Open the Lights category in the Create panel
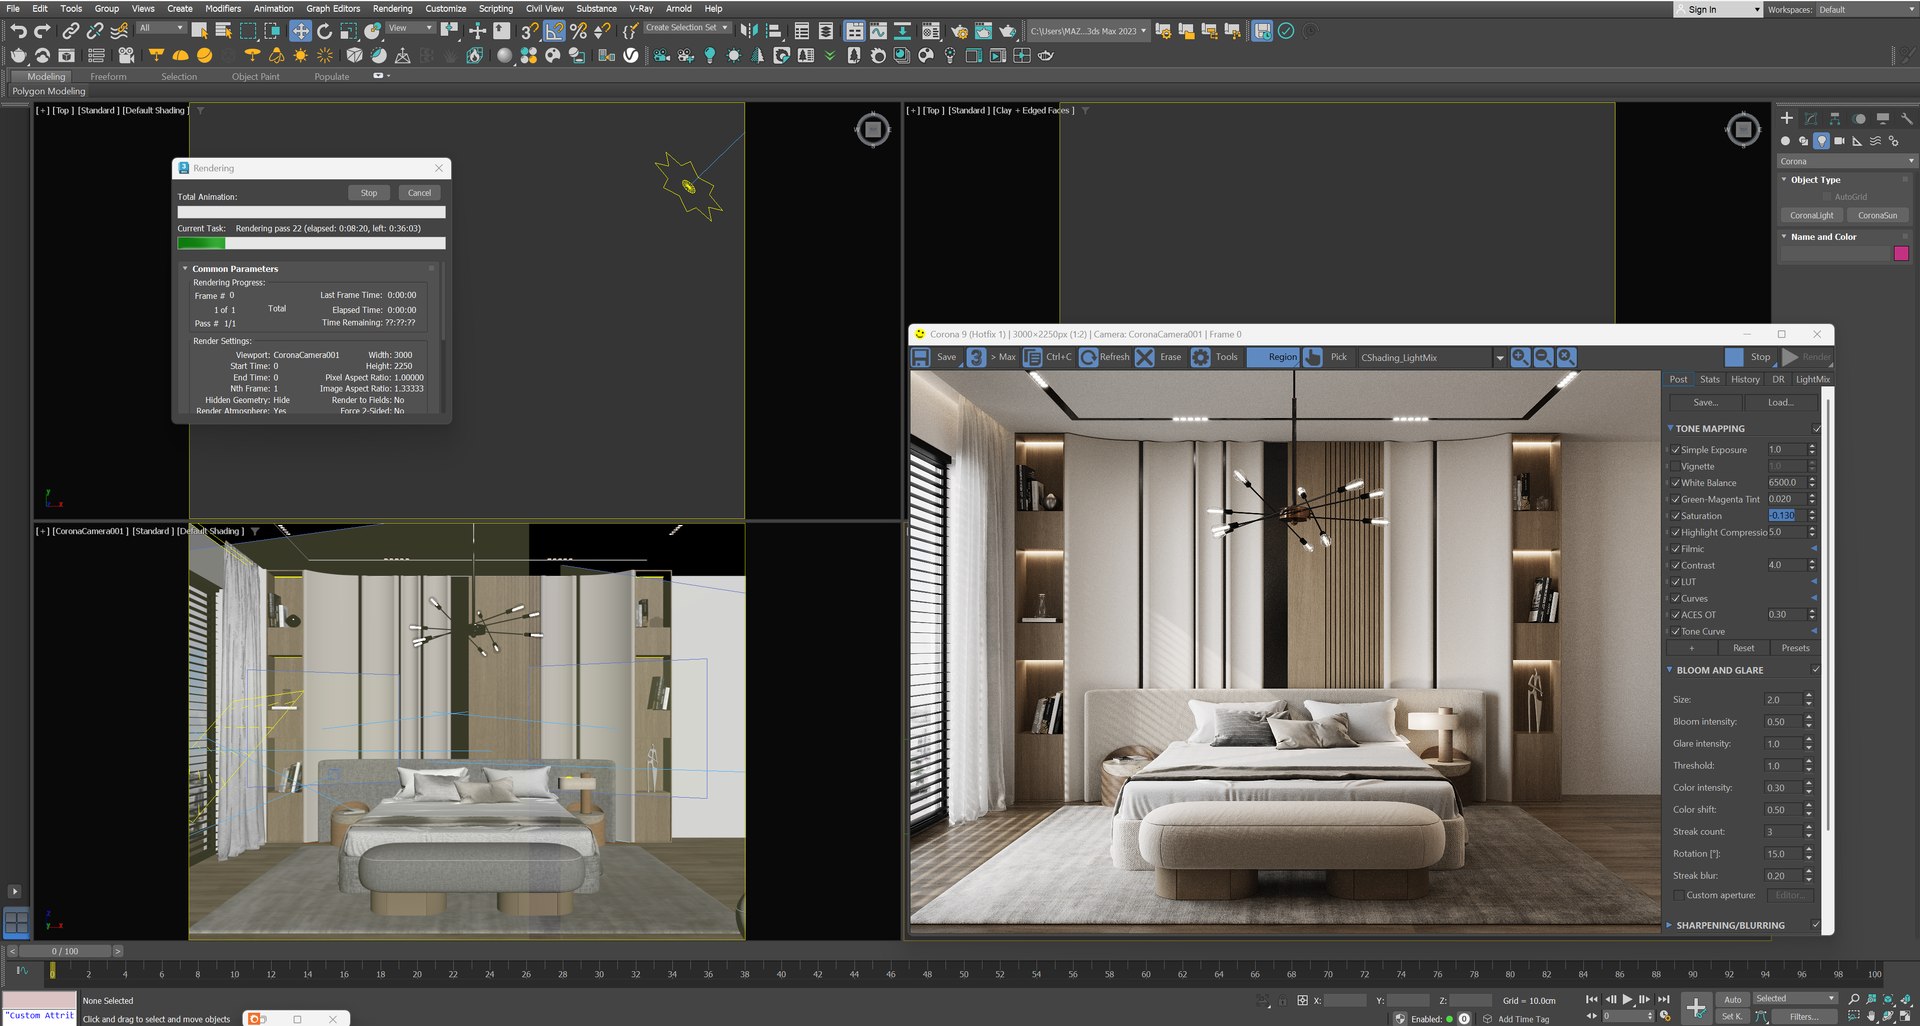 [1821, 141]
